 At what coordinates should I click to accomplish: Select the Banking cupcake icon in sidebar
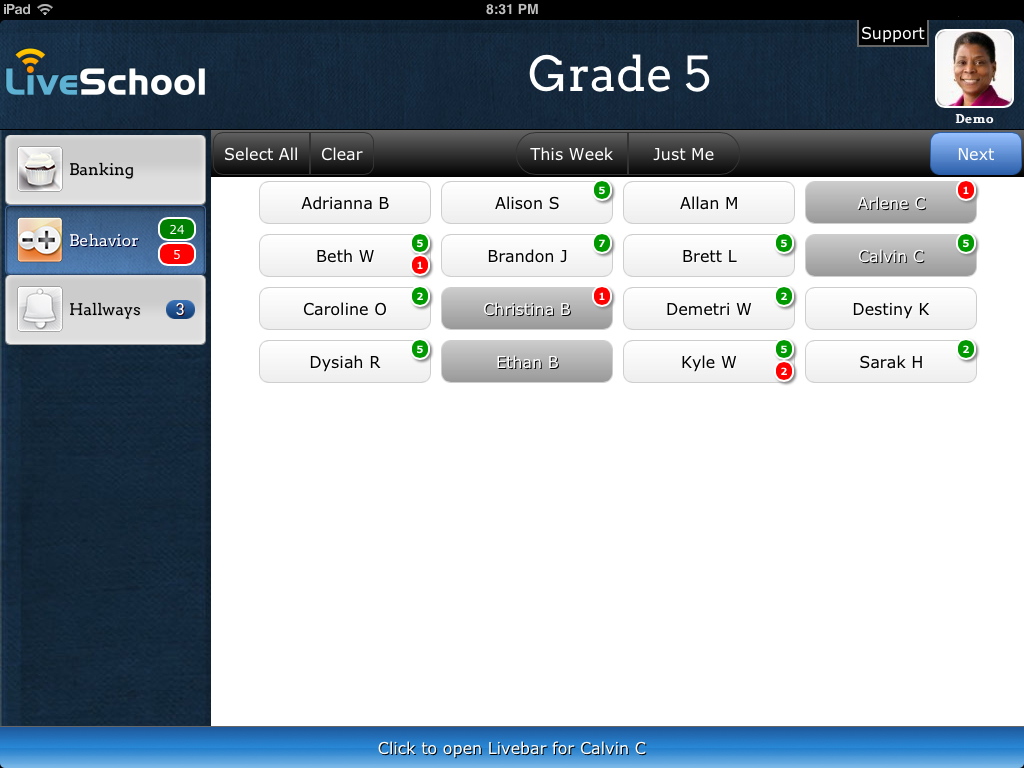(38, 170)
